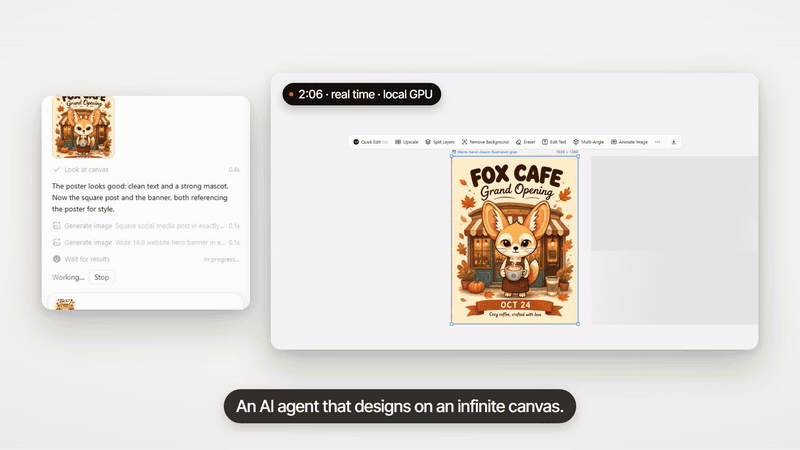Click the 'Look at canvas' step

146,169
